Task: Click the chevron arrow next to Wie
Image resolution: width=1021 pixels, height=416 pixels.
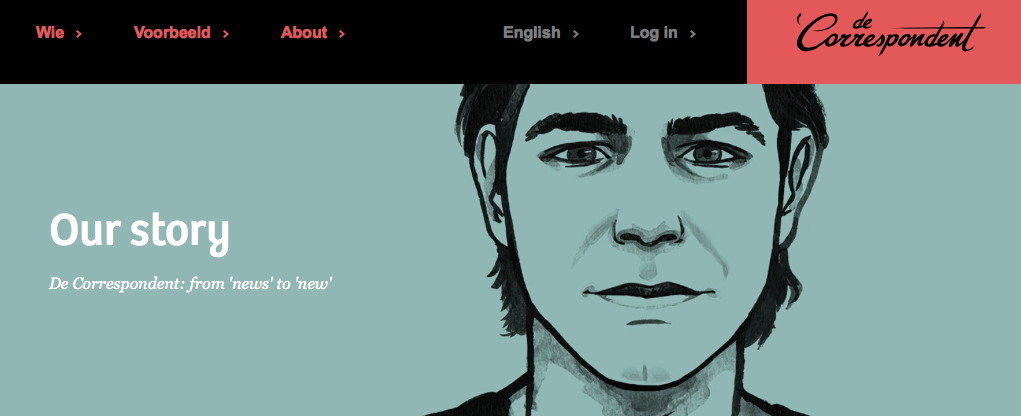Action: tap(79, 34)
